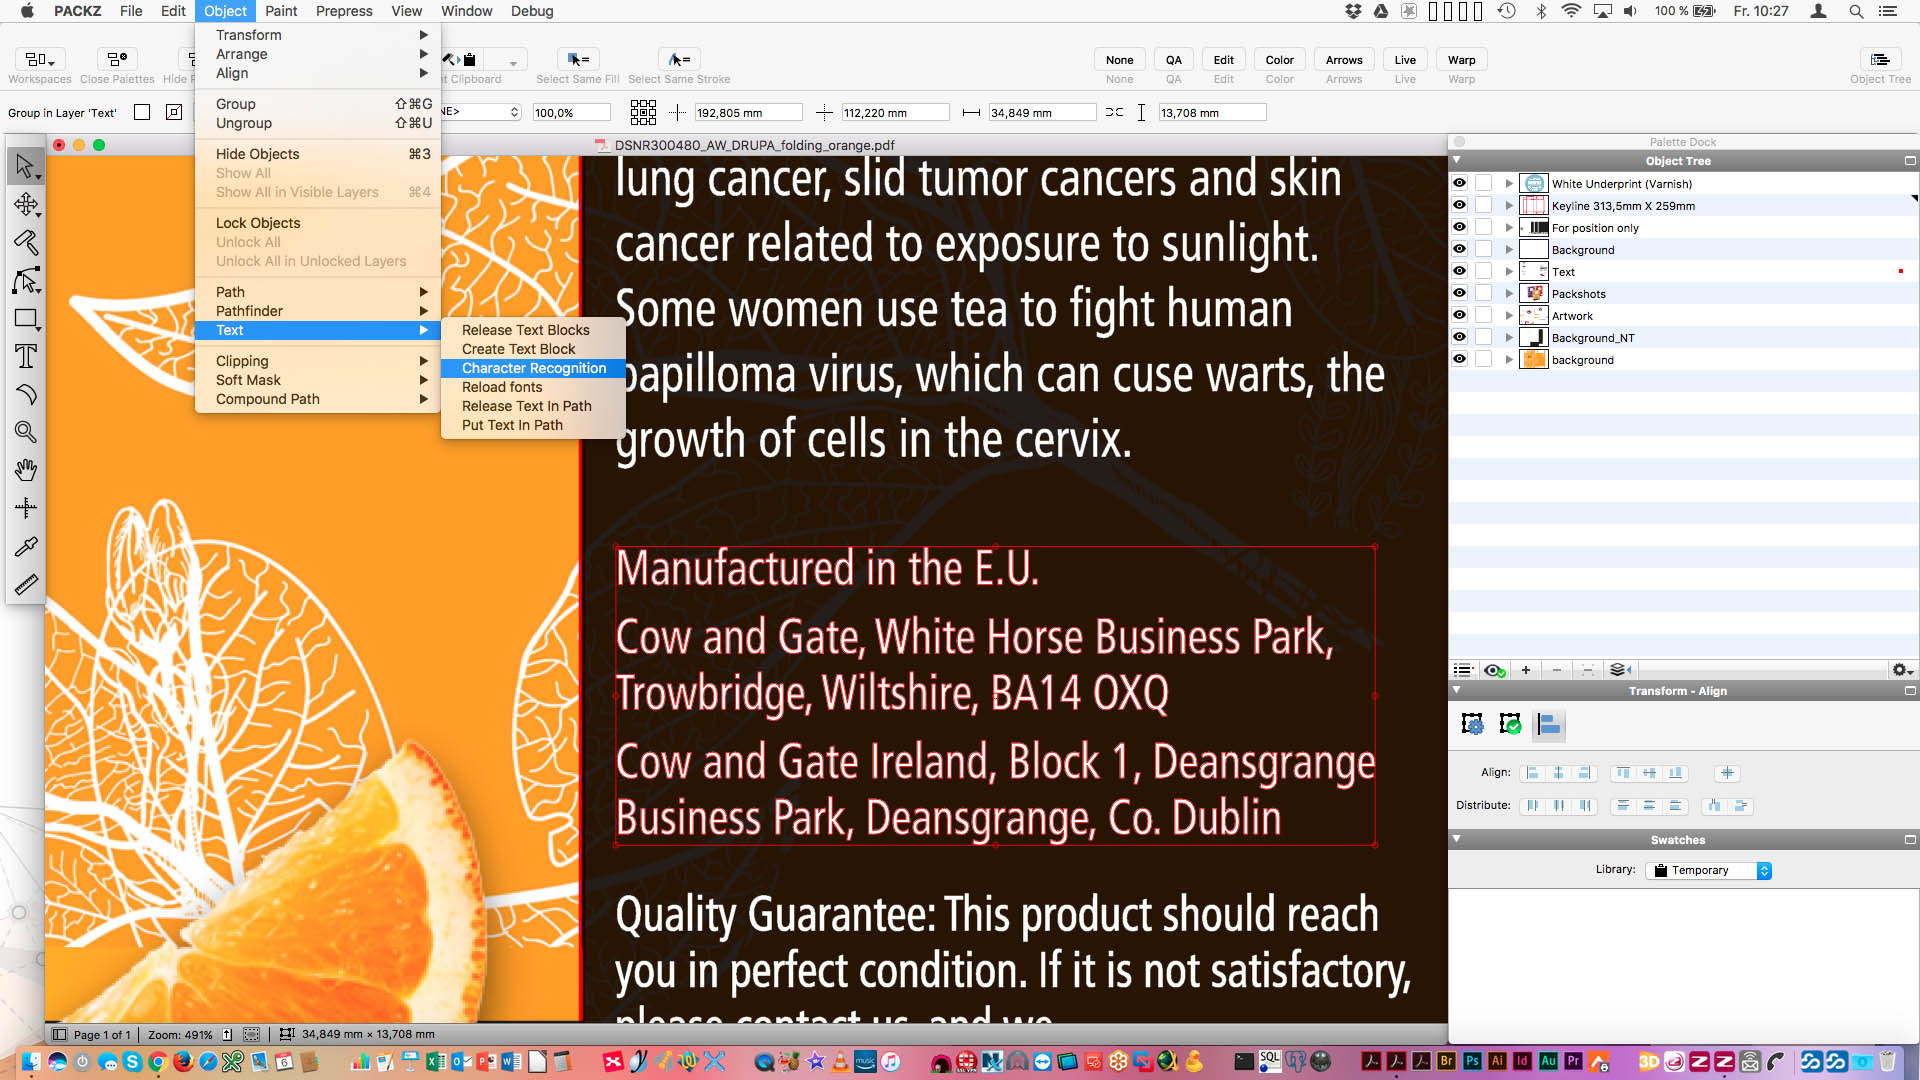The image size is (1920, 1080).
Task: Expand the Text layer contents
Action: [x=1509, y=272]
